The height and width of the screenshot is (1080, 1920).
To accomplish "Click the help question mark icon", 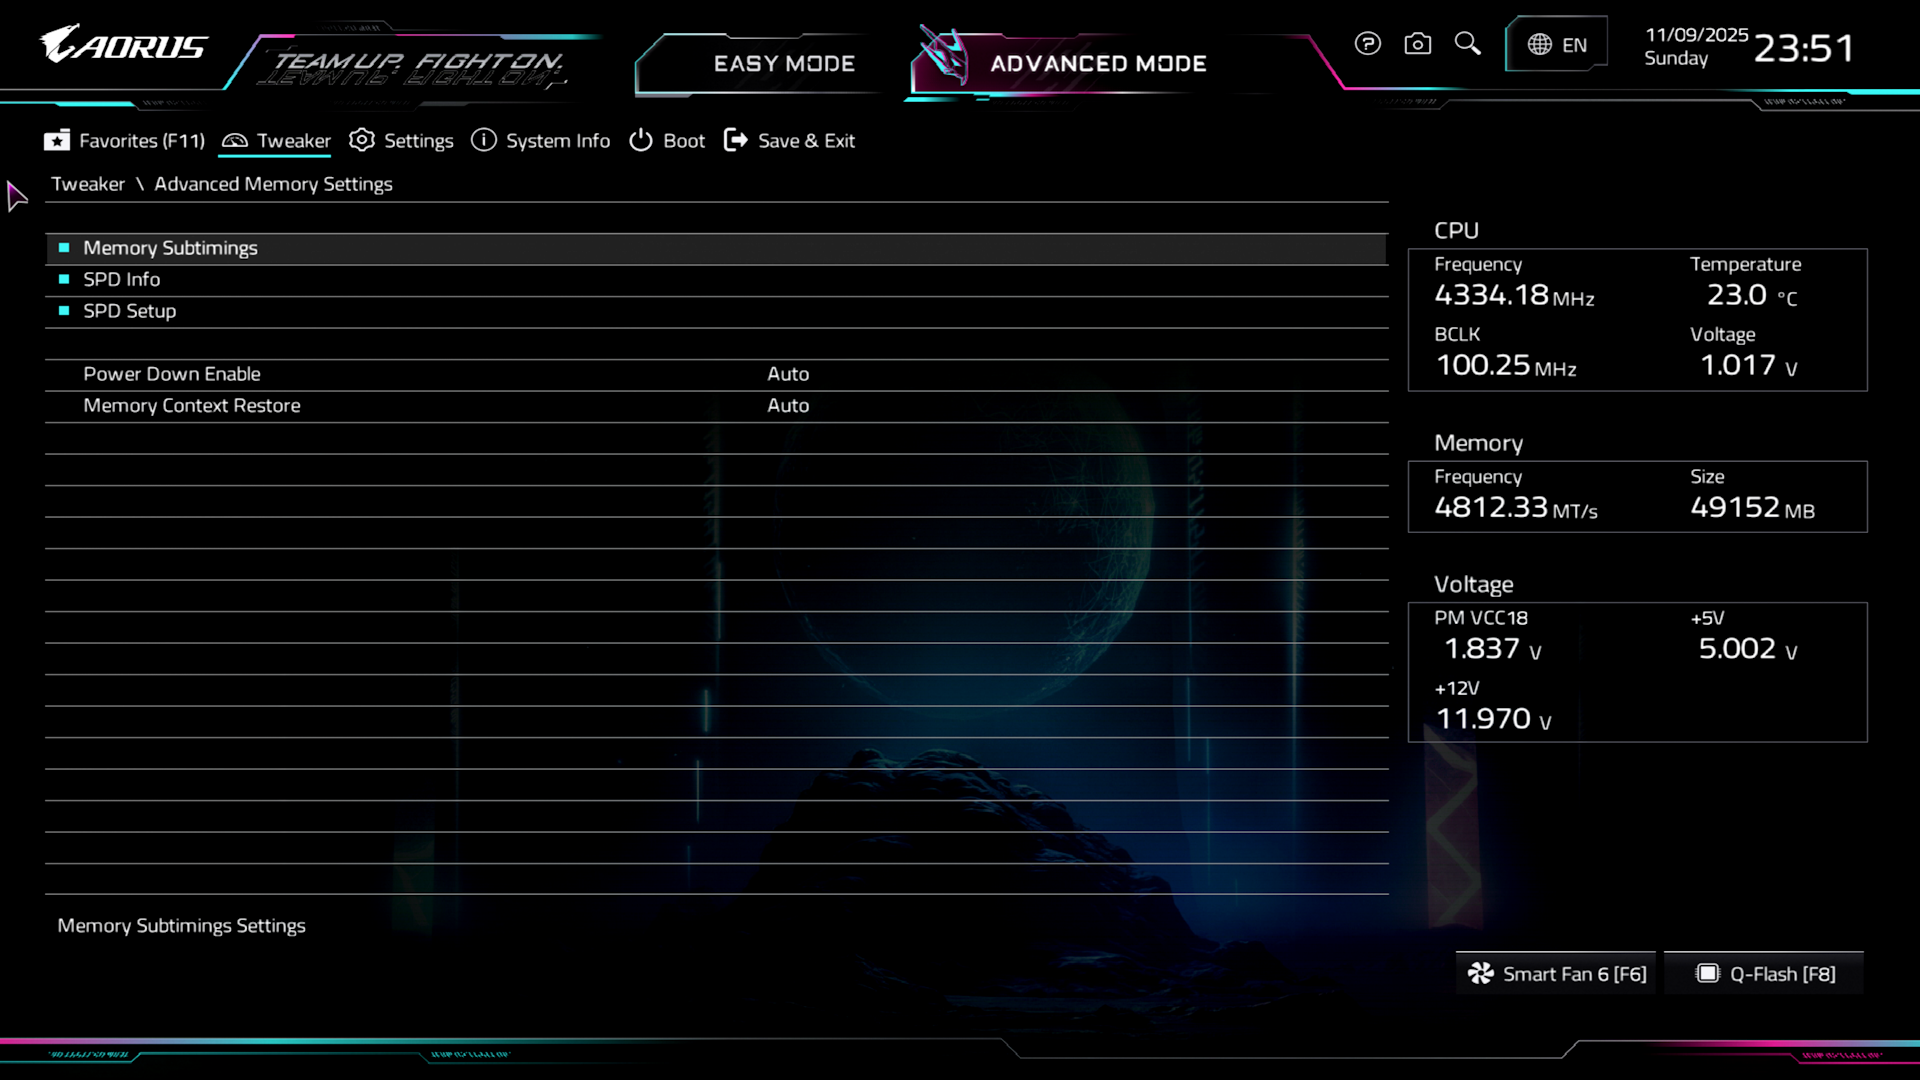I will pyautogui.click(x=1367, y=44).
